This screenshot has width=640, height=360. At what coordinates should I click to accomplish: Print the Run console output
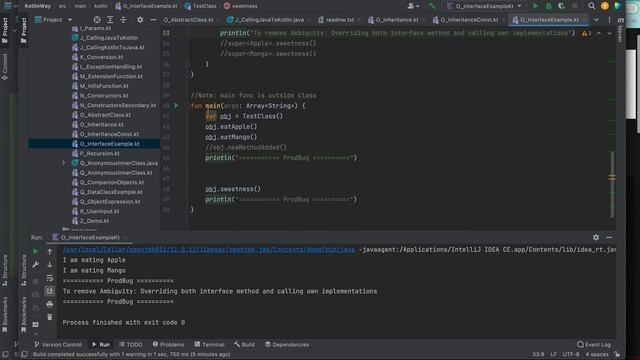click(x=50, y=304)
